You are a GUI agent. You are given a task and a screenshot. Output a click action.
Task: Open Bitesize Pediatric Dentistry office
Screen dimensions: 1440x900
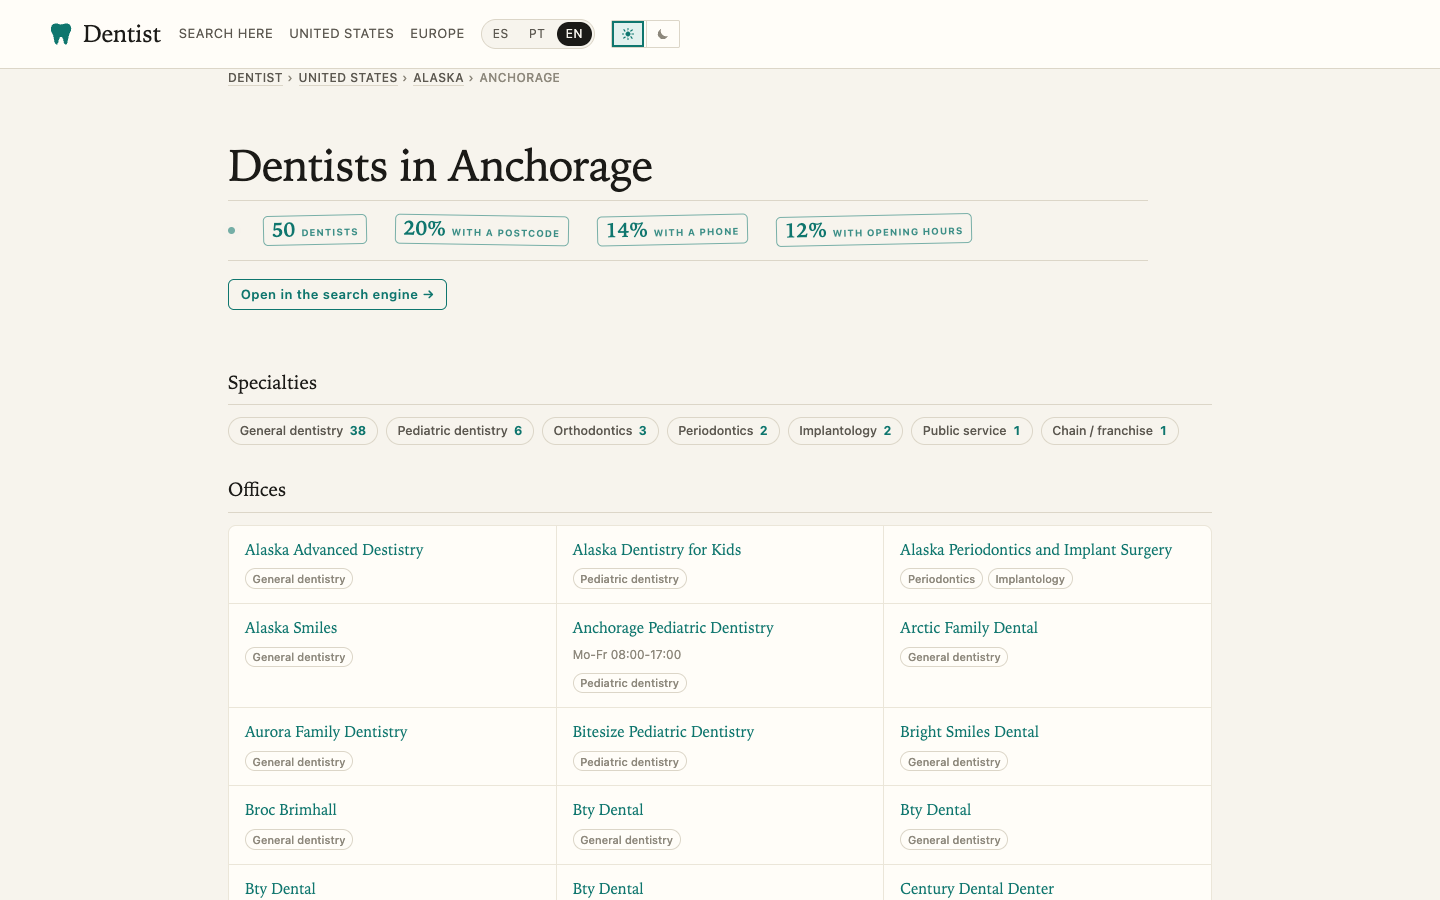pyautogui.click(x=663, y=732)
